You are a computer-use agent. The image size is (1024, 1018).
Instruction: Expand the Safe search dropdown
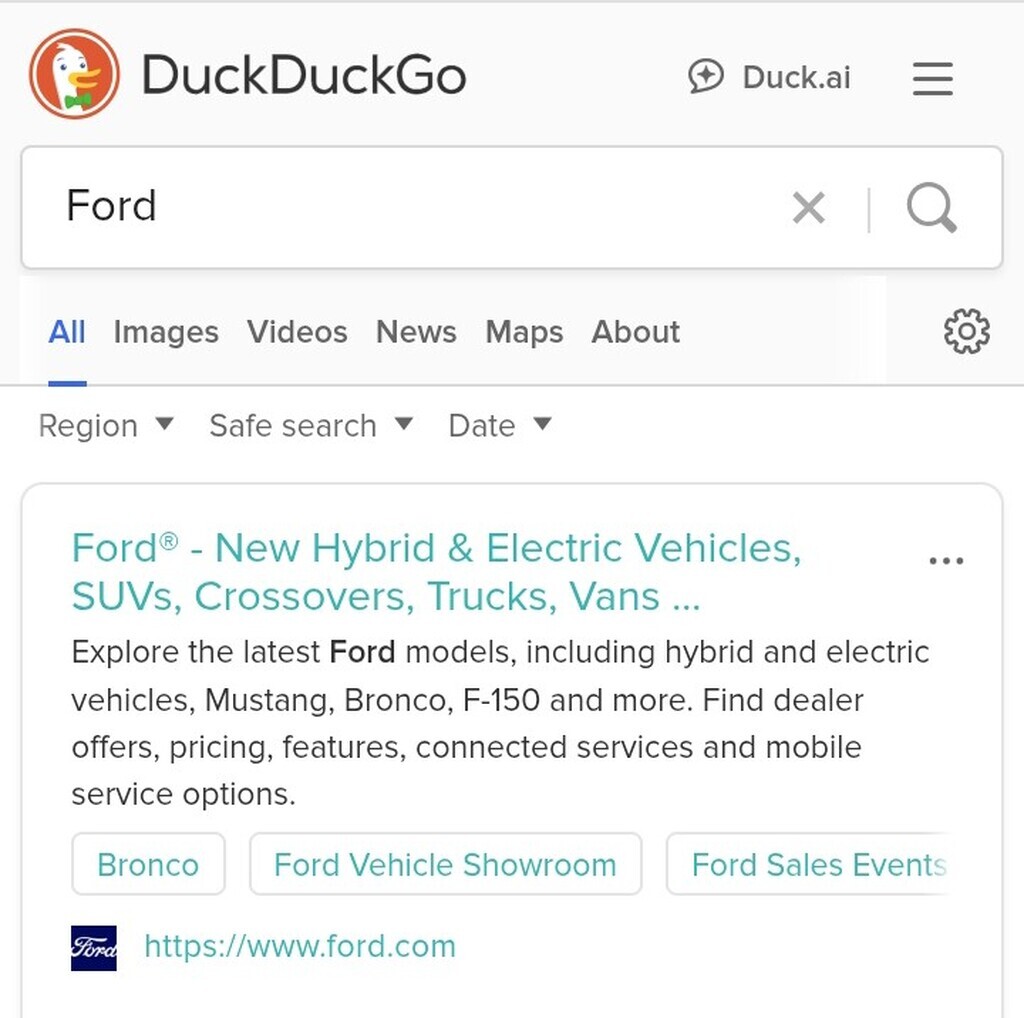[x=311, y=426]
